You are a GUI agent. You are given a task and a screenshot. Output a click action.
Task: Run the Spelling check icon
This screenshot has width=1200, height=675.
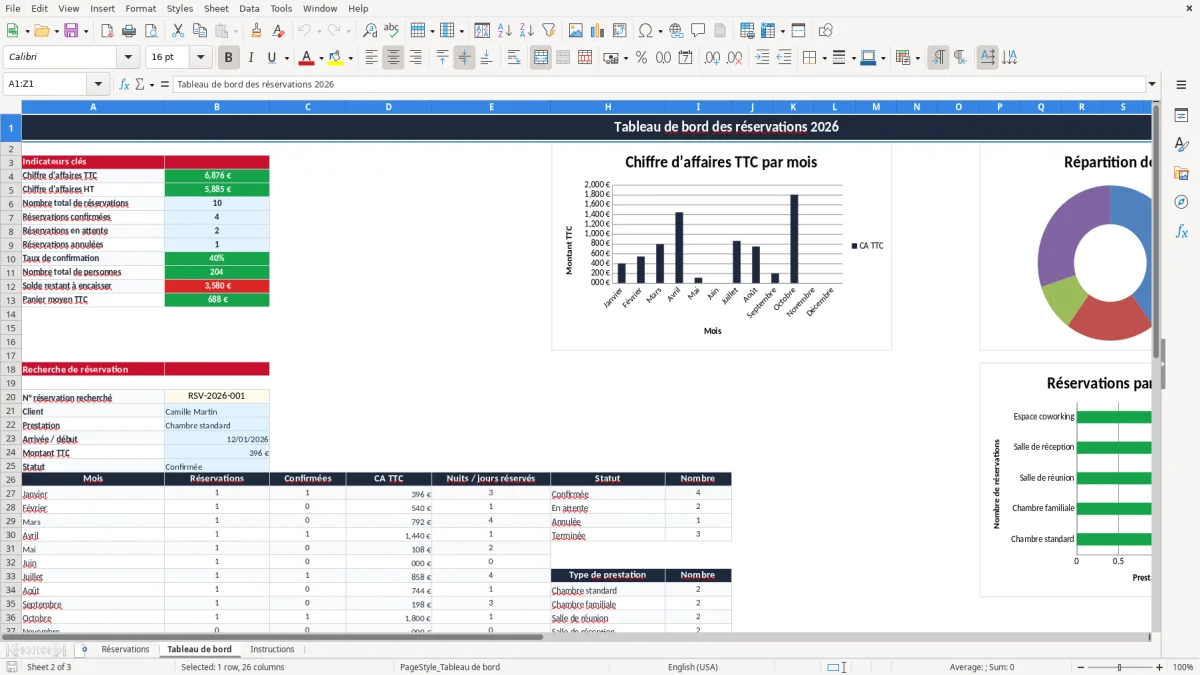tap(392, 31)
